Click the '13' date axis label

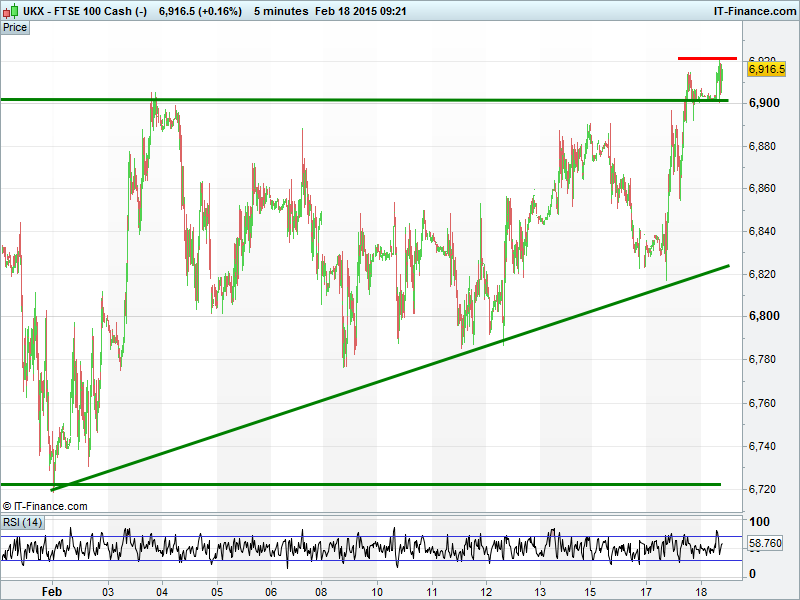coord(540,592)
